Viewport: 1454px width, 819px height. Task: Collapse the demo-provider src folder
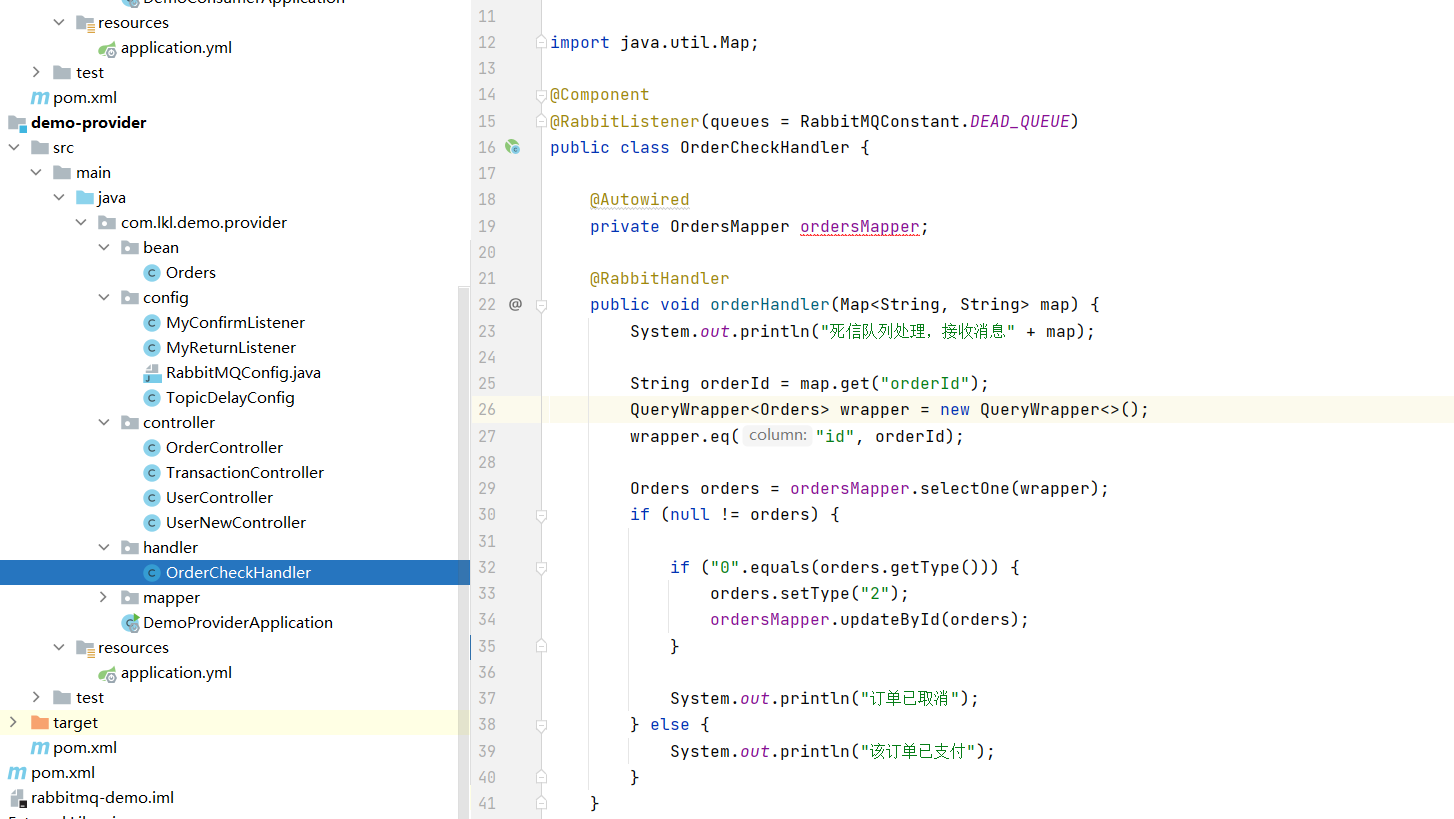pos(14,148)
